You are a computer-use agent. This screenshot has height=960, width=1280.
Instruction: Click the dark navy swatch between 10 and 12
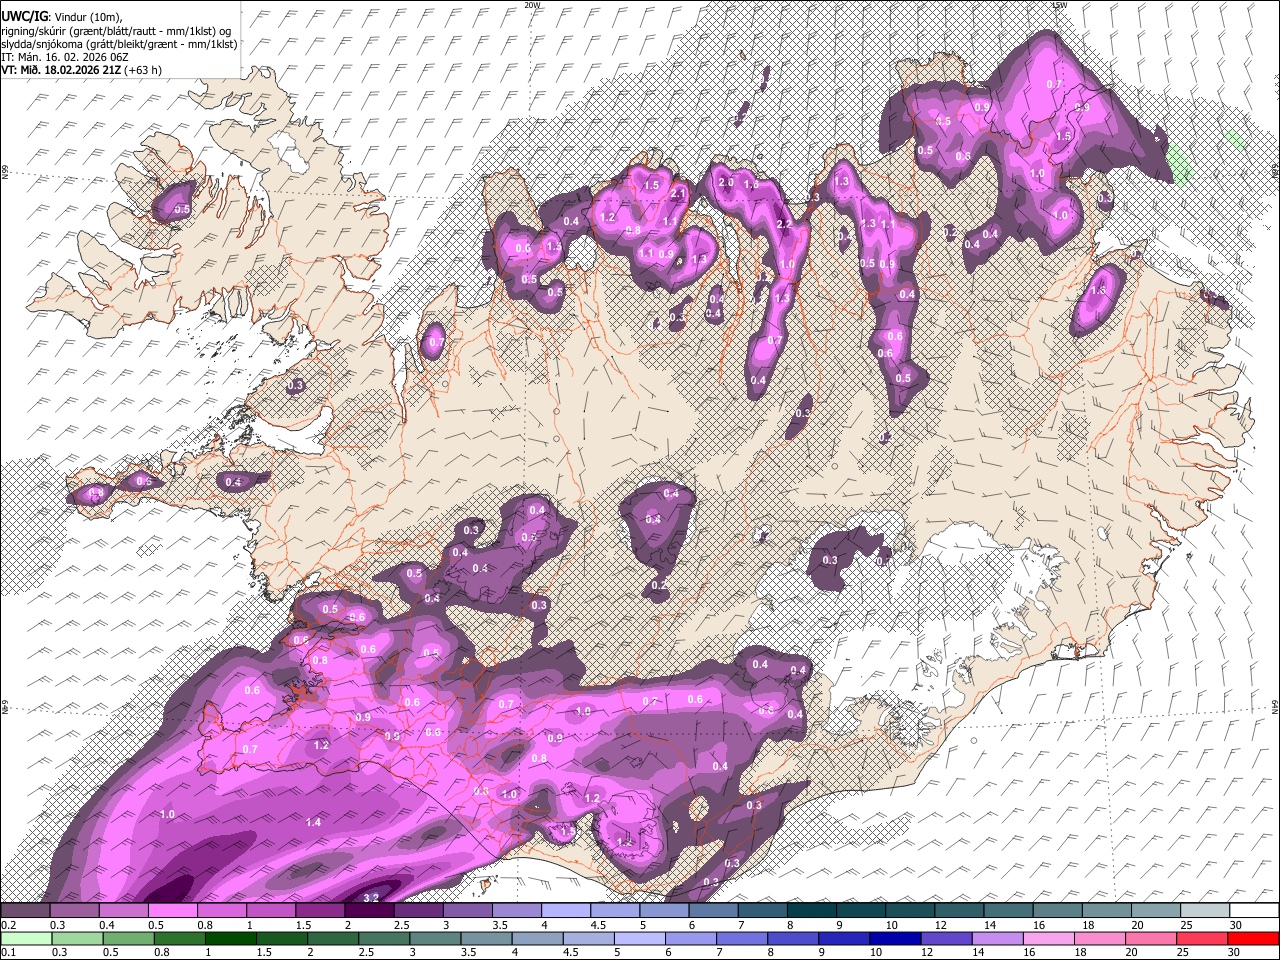[x=893, y=938]
